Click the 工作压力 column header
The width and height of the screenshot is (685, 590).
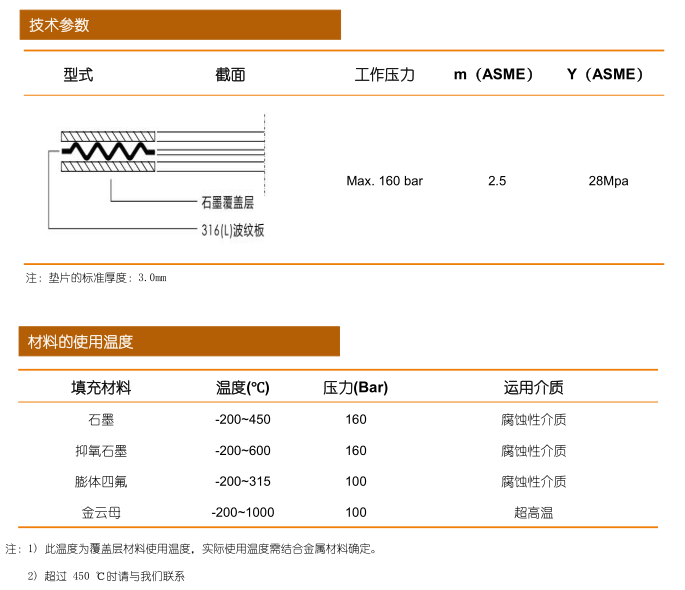(385, 75)
